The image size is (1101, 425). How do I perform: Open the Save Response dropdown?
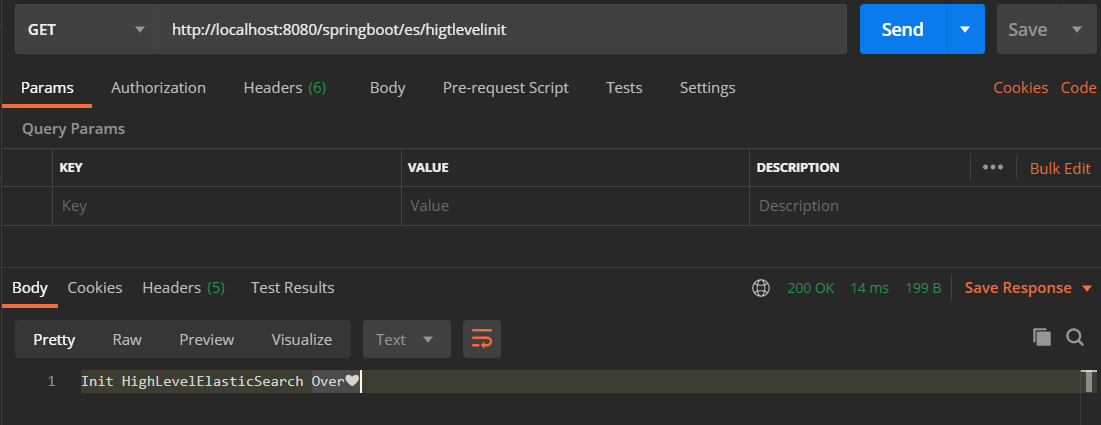click(x=1028, y=288)
